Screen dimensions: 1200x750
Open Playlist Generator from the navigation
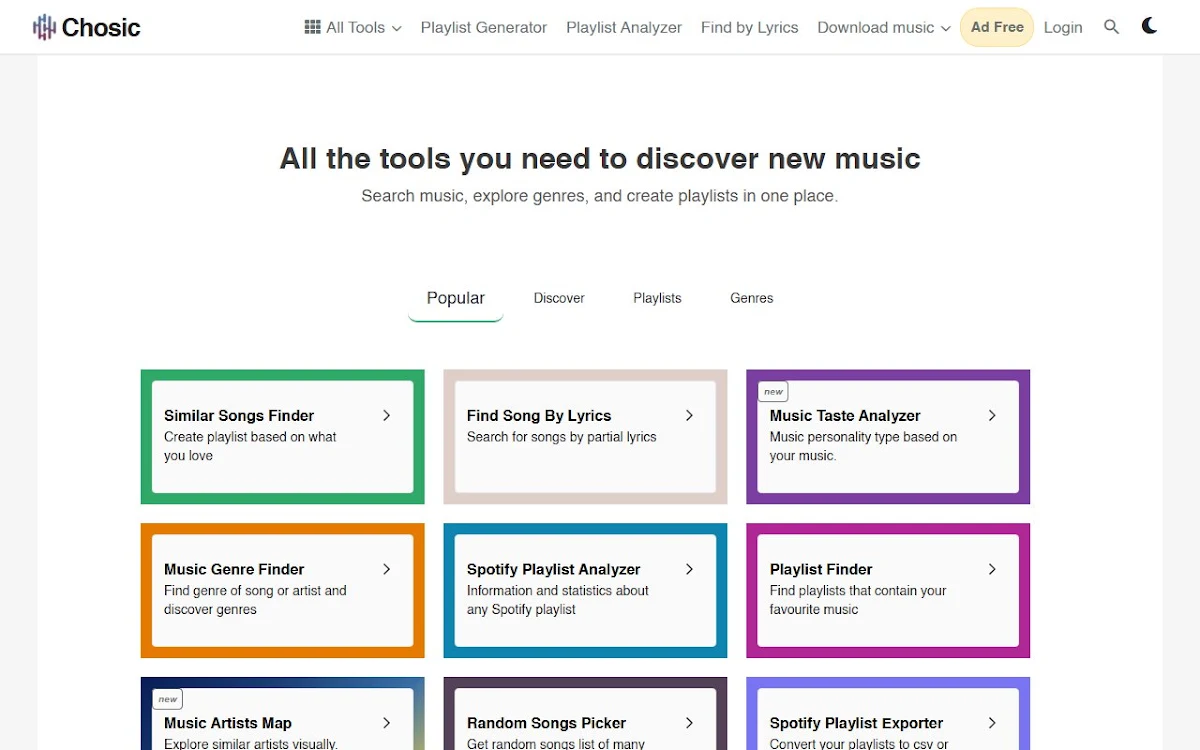point(484,27)
